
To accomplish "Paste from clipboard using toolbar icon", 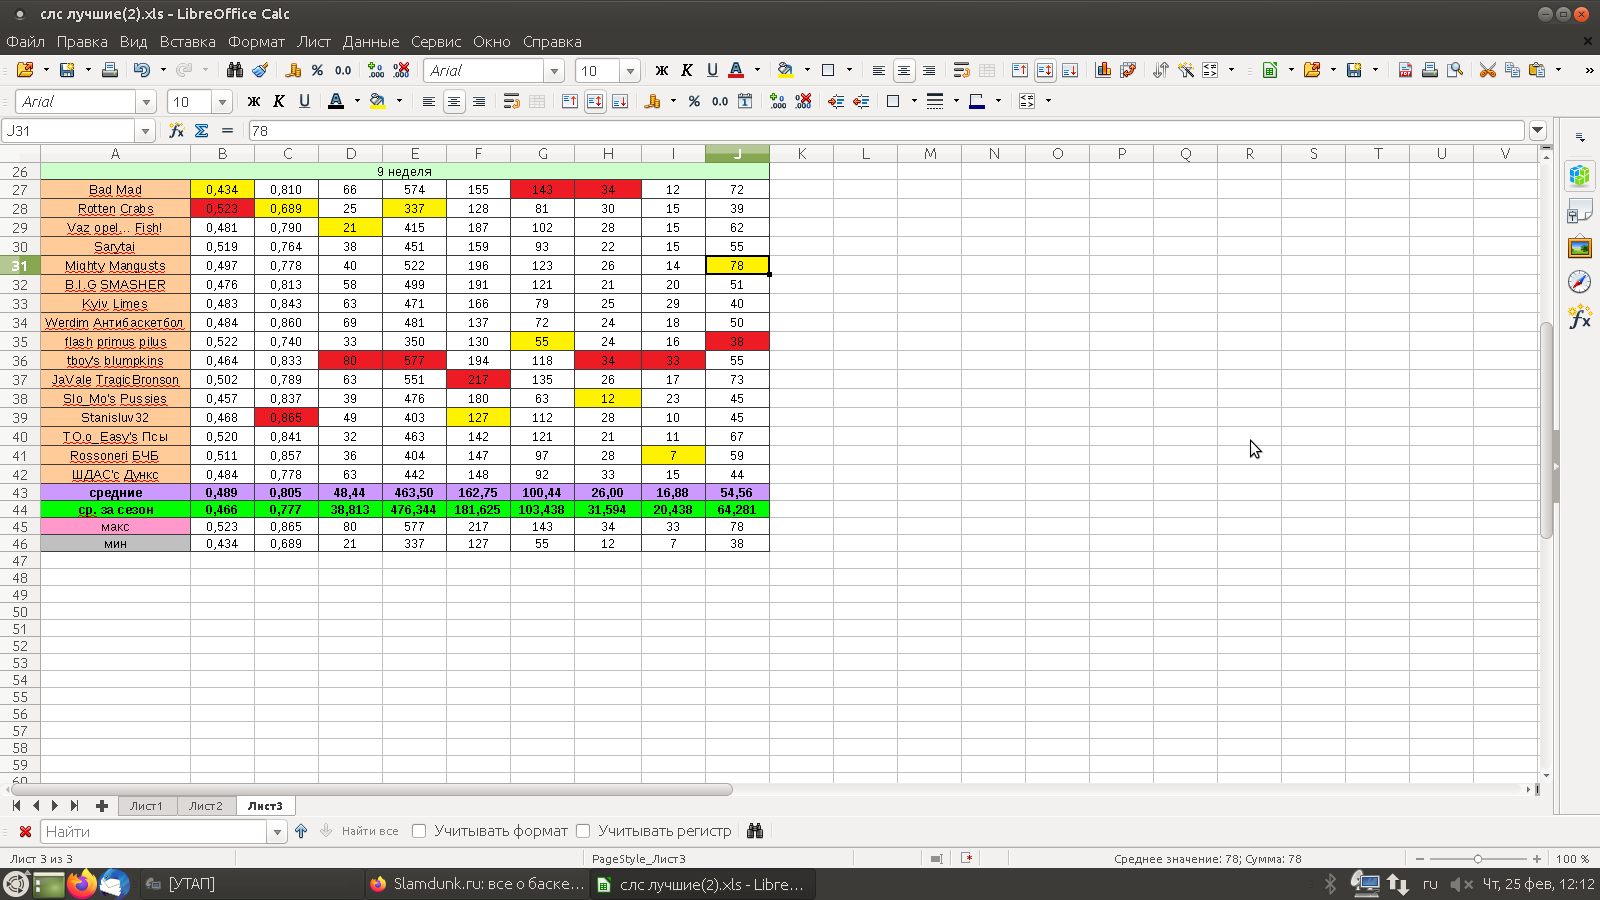I will tap(1537, 70).
